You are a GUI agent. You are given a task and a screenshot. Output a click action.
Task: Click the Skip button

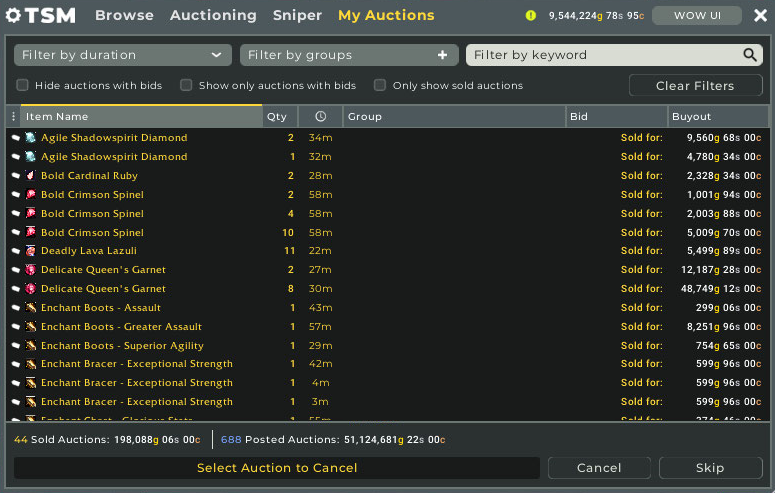coord(709,468)
